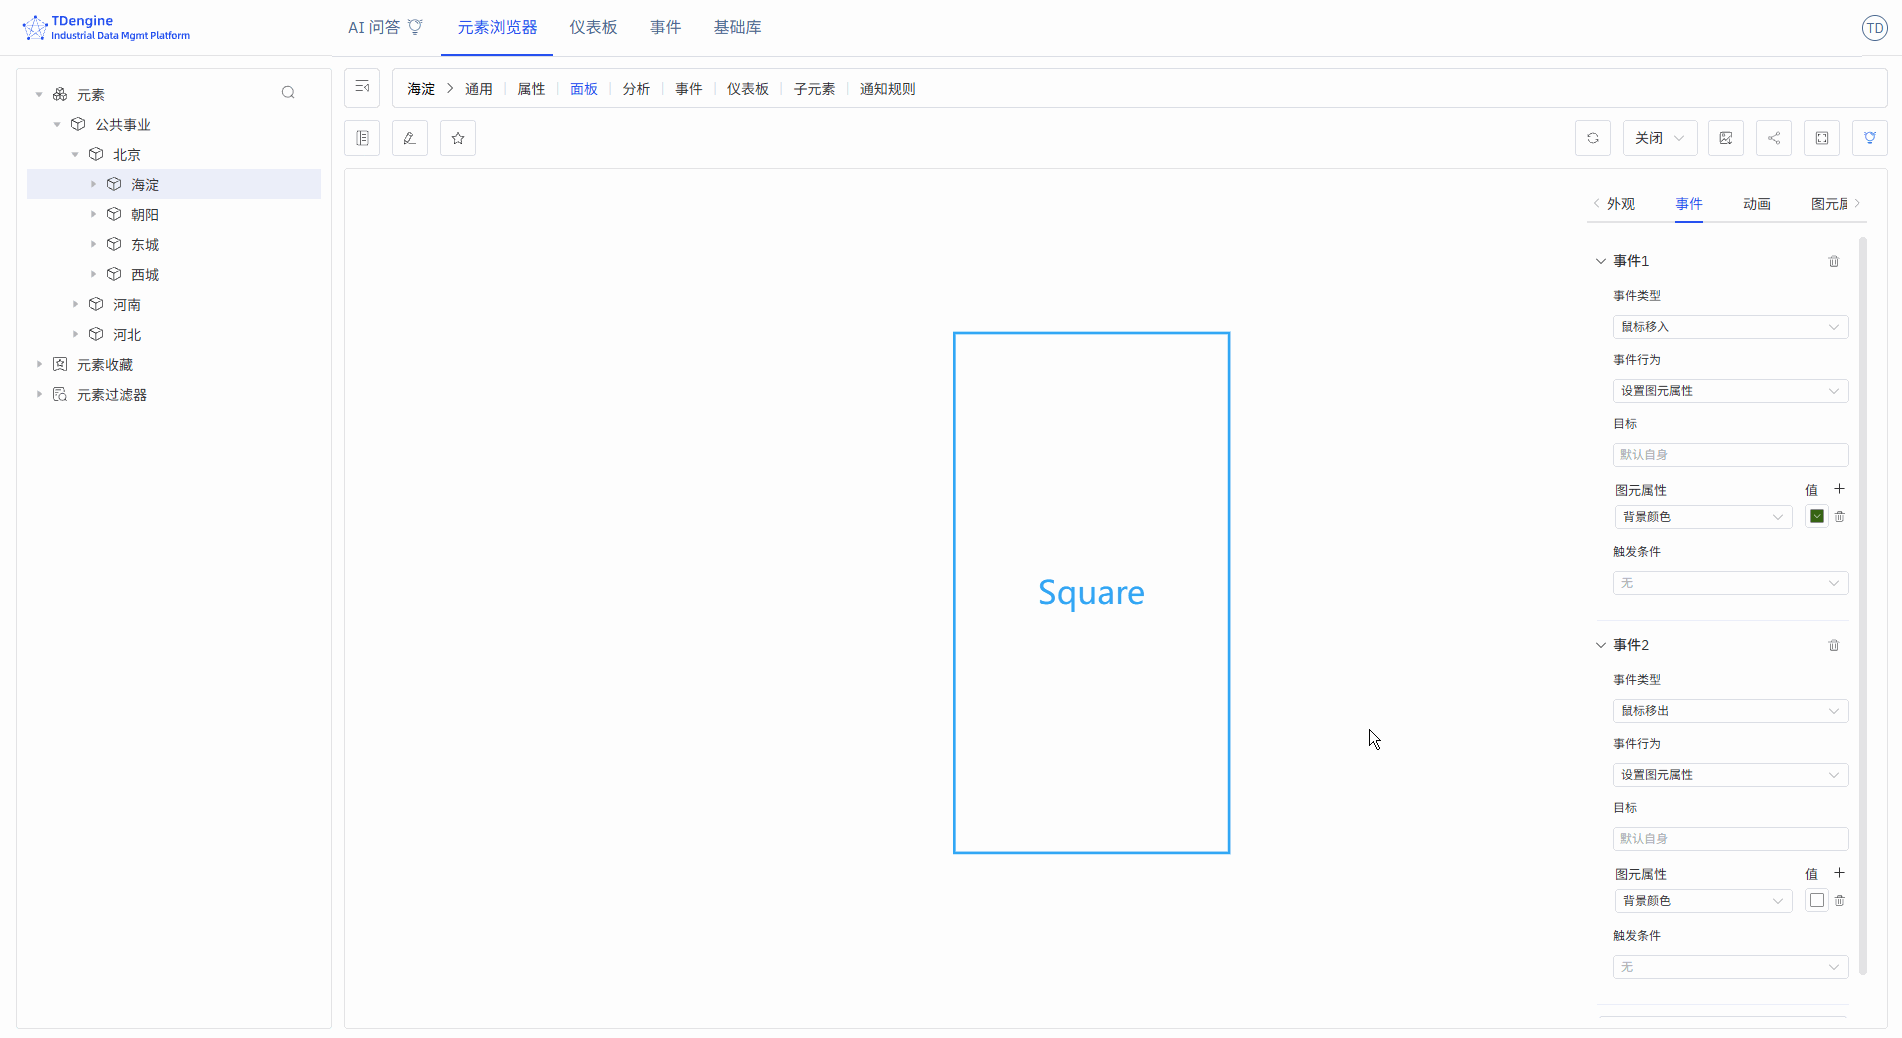This screenshot has height=1038, width=1902.
Task: Open the 动画 tab in properties panel
Action: 1756,204
